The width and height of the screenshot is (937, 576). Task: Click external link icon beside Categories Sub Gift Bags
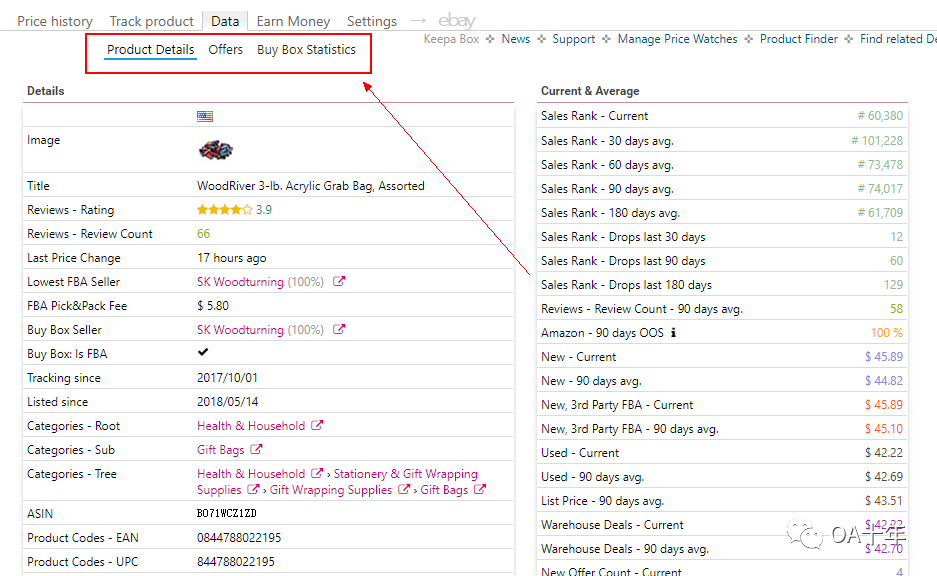pos(257,450)
